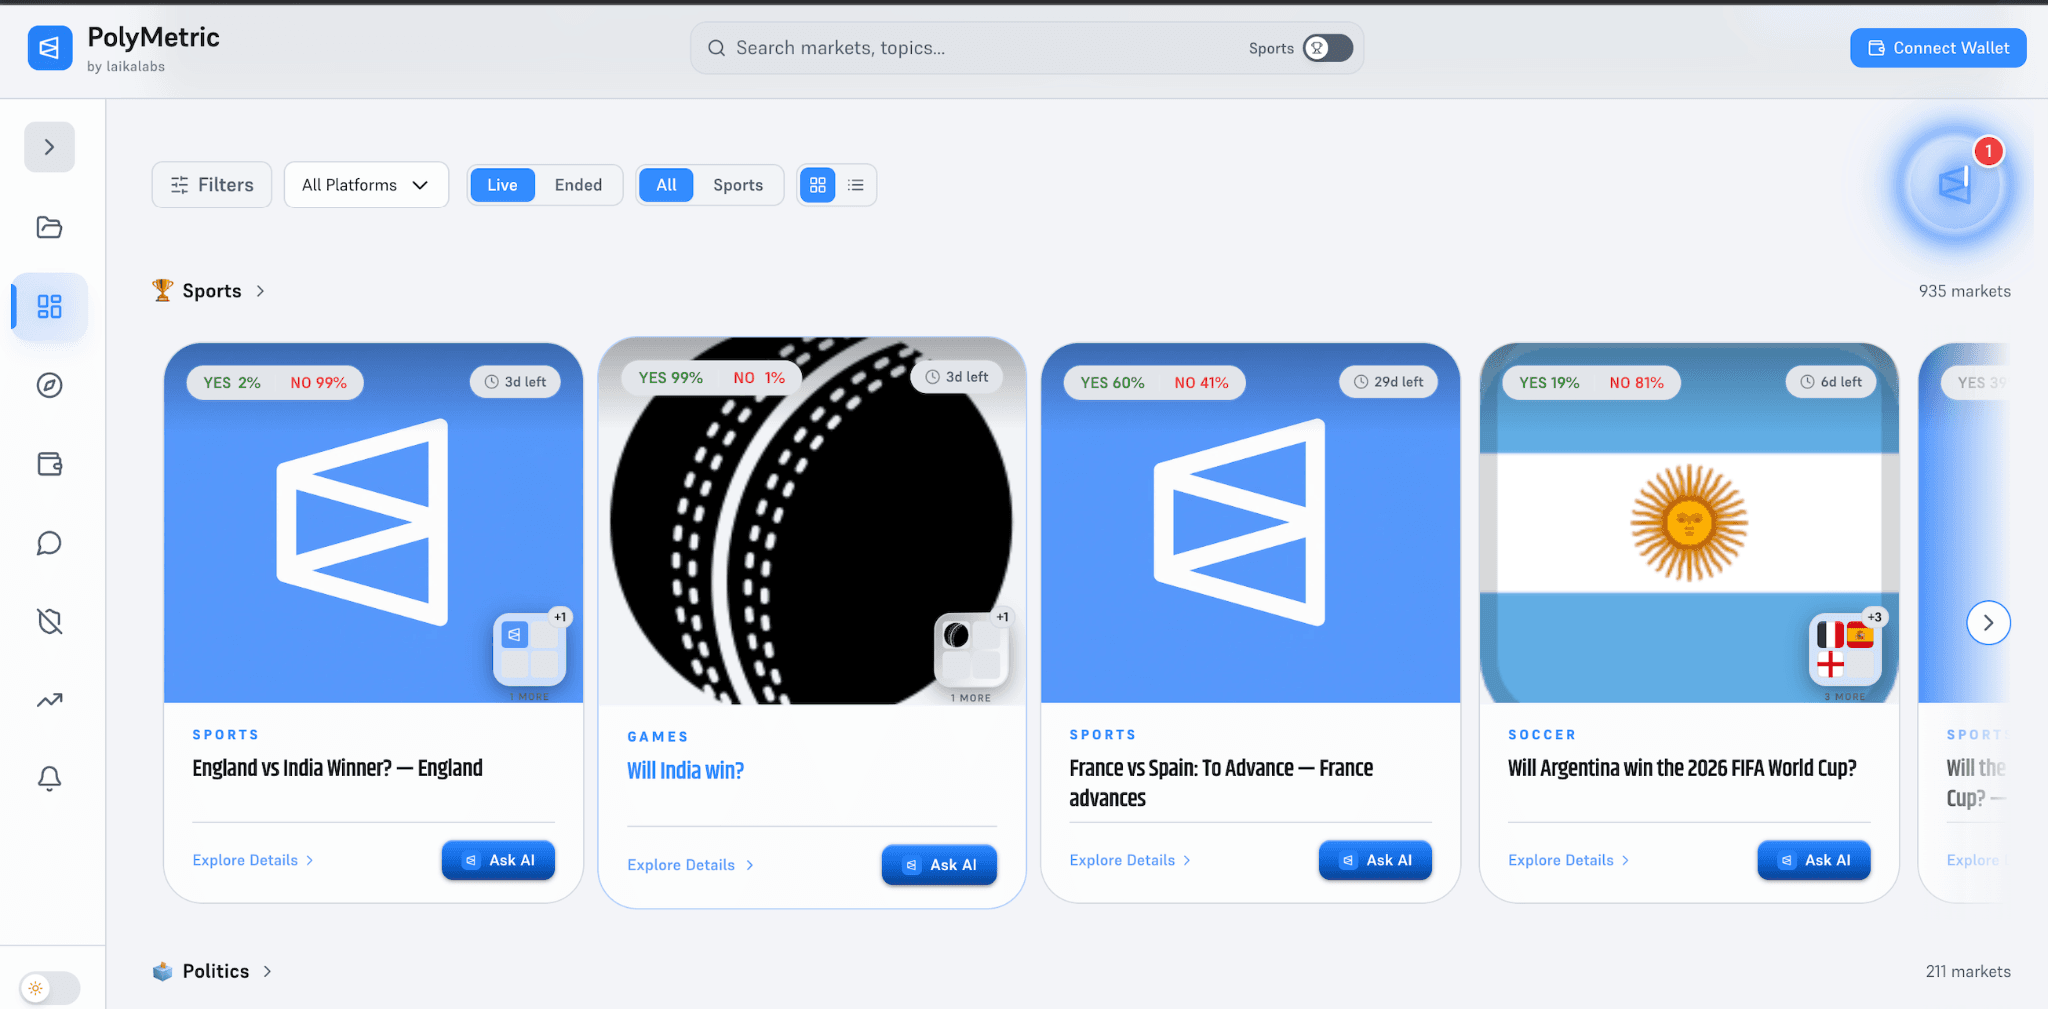The width and height of the screenshot is (2048, 1009).
Task: Click the crossed-out shield icon in sidebar
Action: click(x=50, y=621)
